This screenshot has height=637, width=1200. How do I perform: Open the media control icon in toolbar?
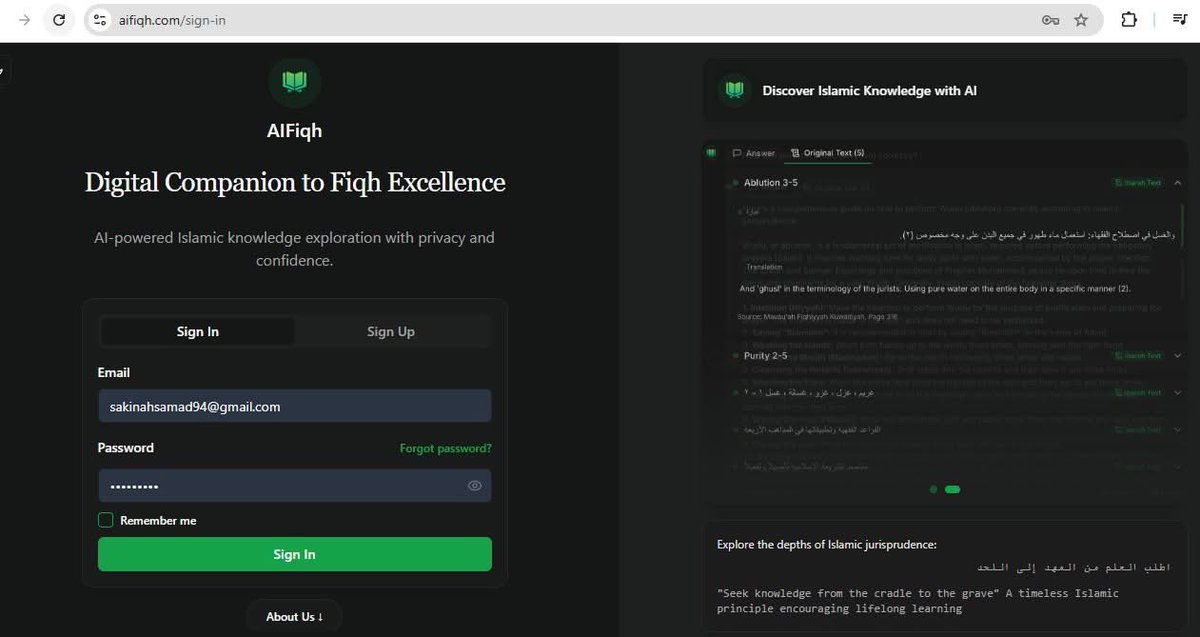click(1180, 19)
